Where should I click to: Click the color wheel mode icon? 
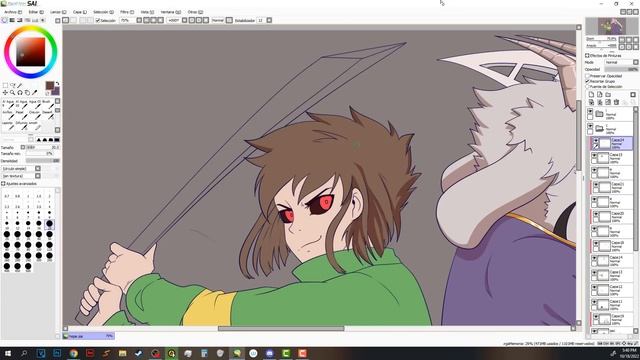[4, 20]
